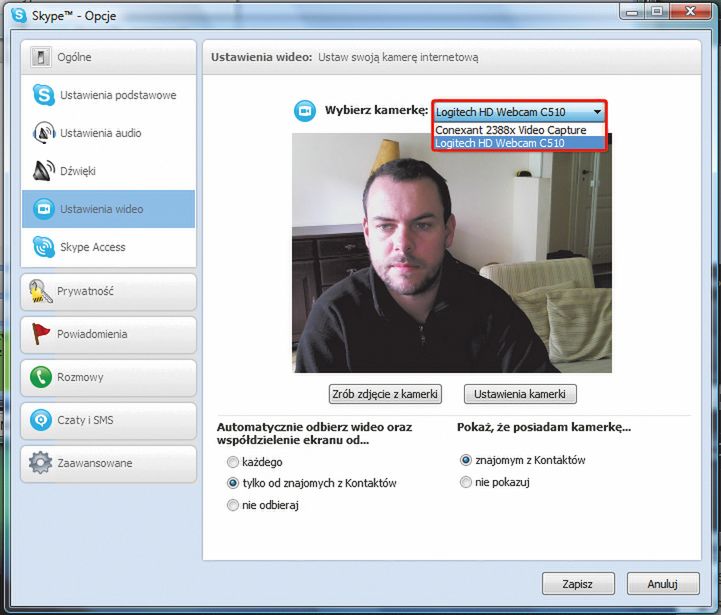Click the Zaawansowane gear icon

click(40, 463)
